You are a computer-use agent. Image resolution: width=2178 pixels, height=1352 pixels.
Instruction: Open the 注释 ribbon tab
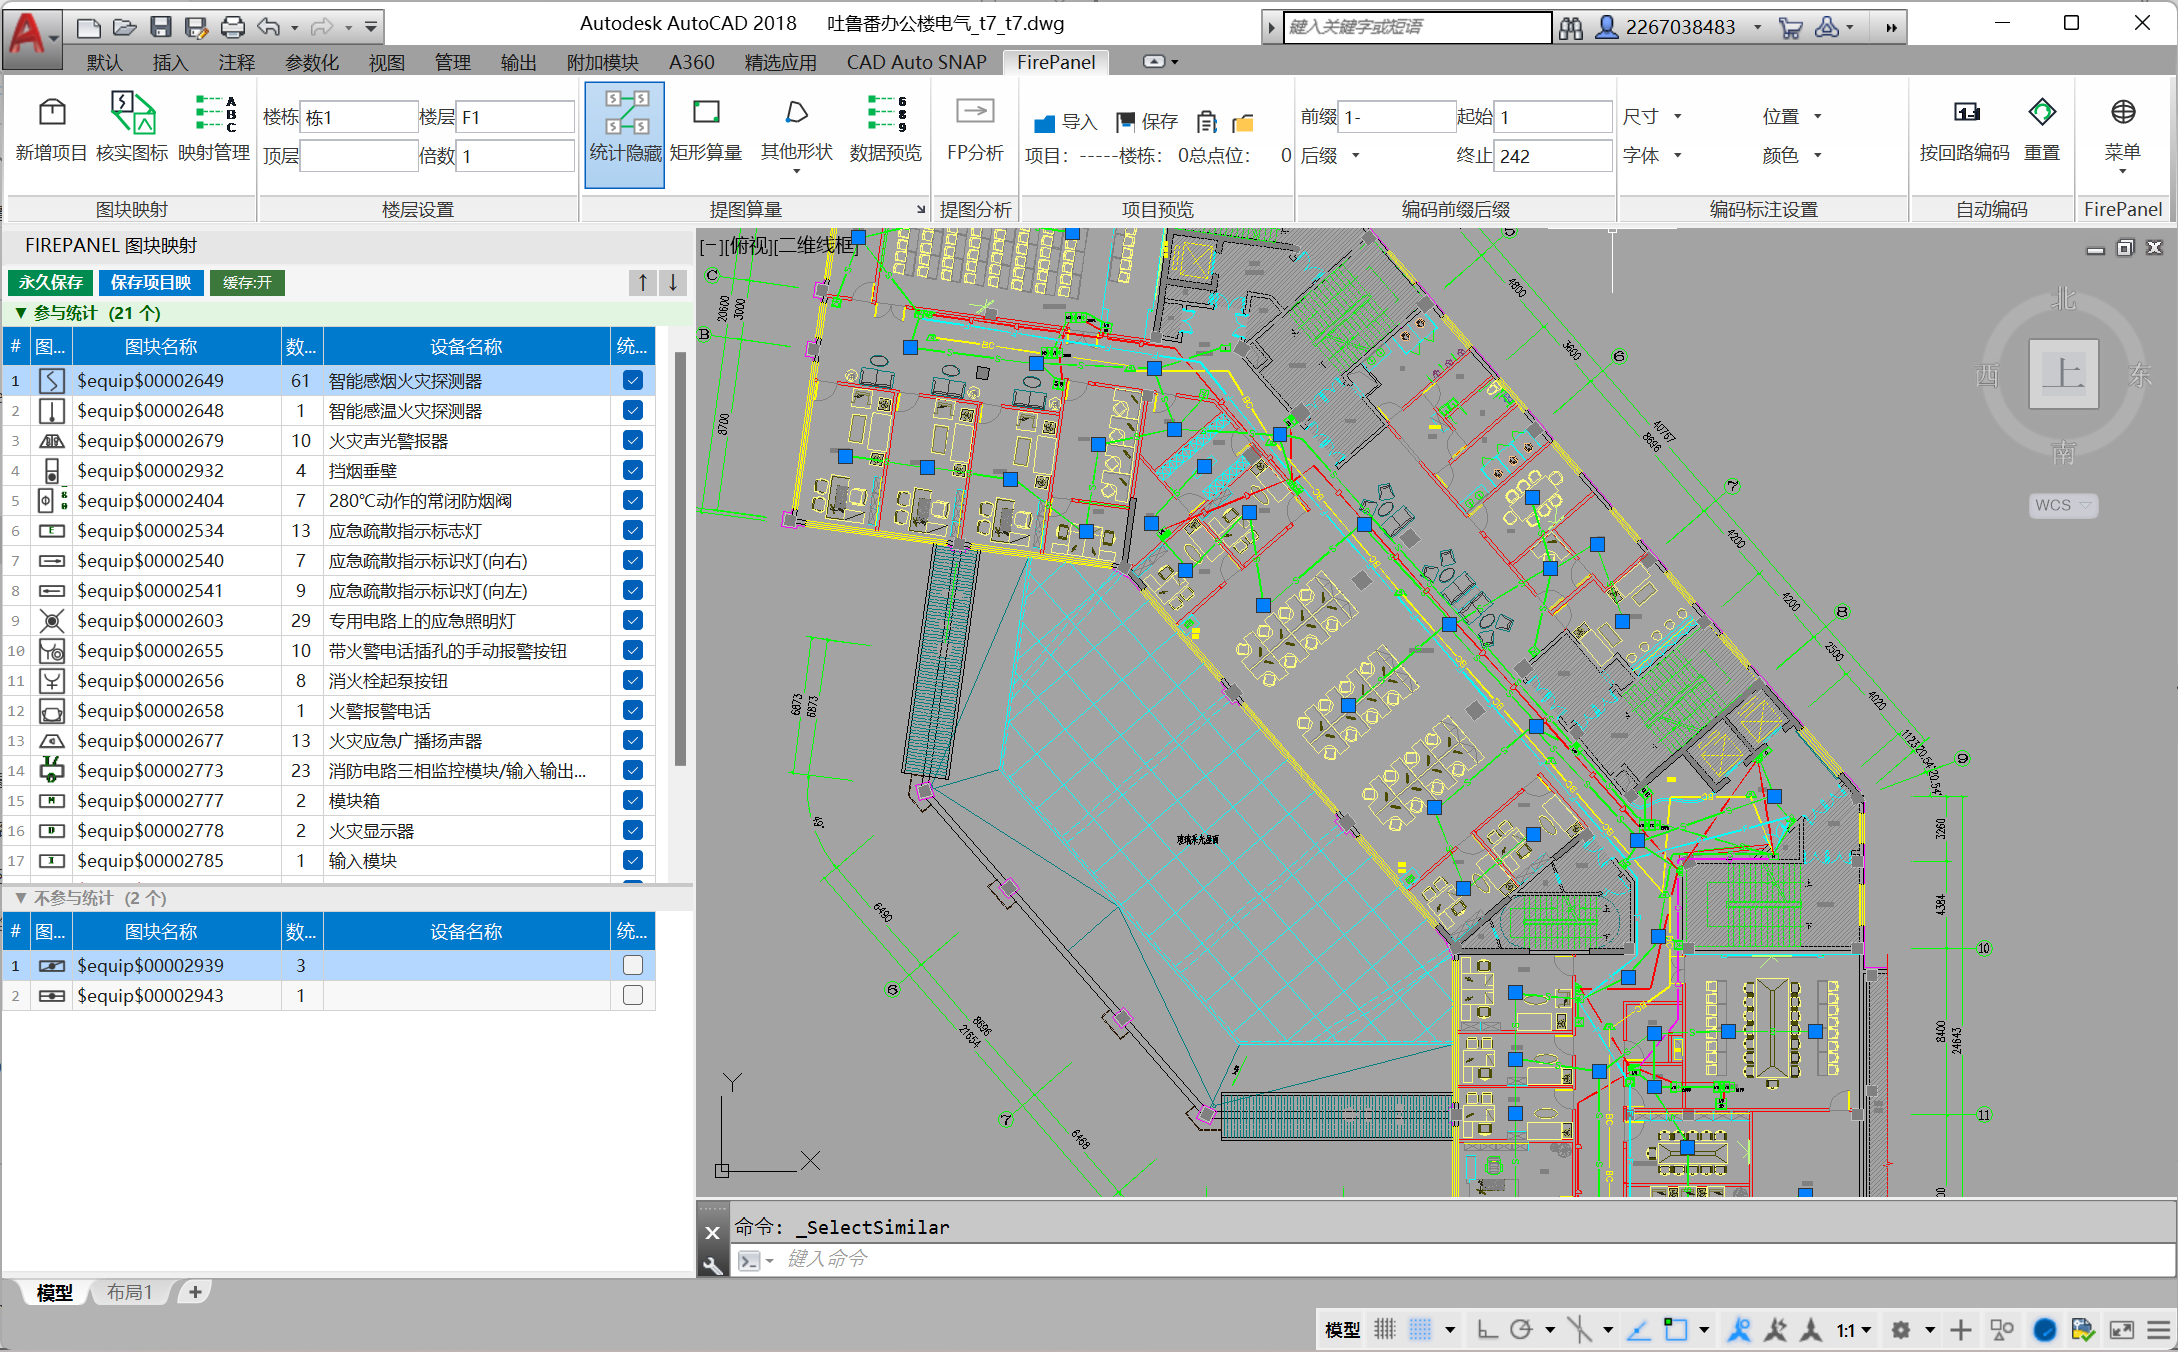click(237, 62)
